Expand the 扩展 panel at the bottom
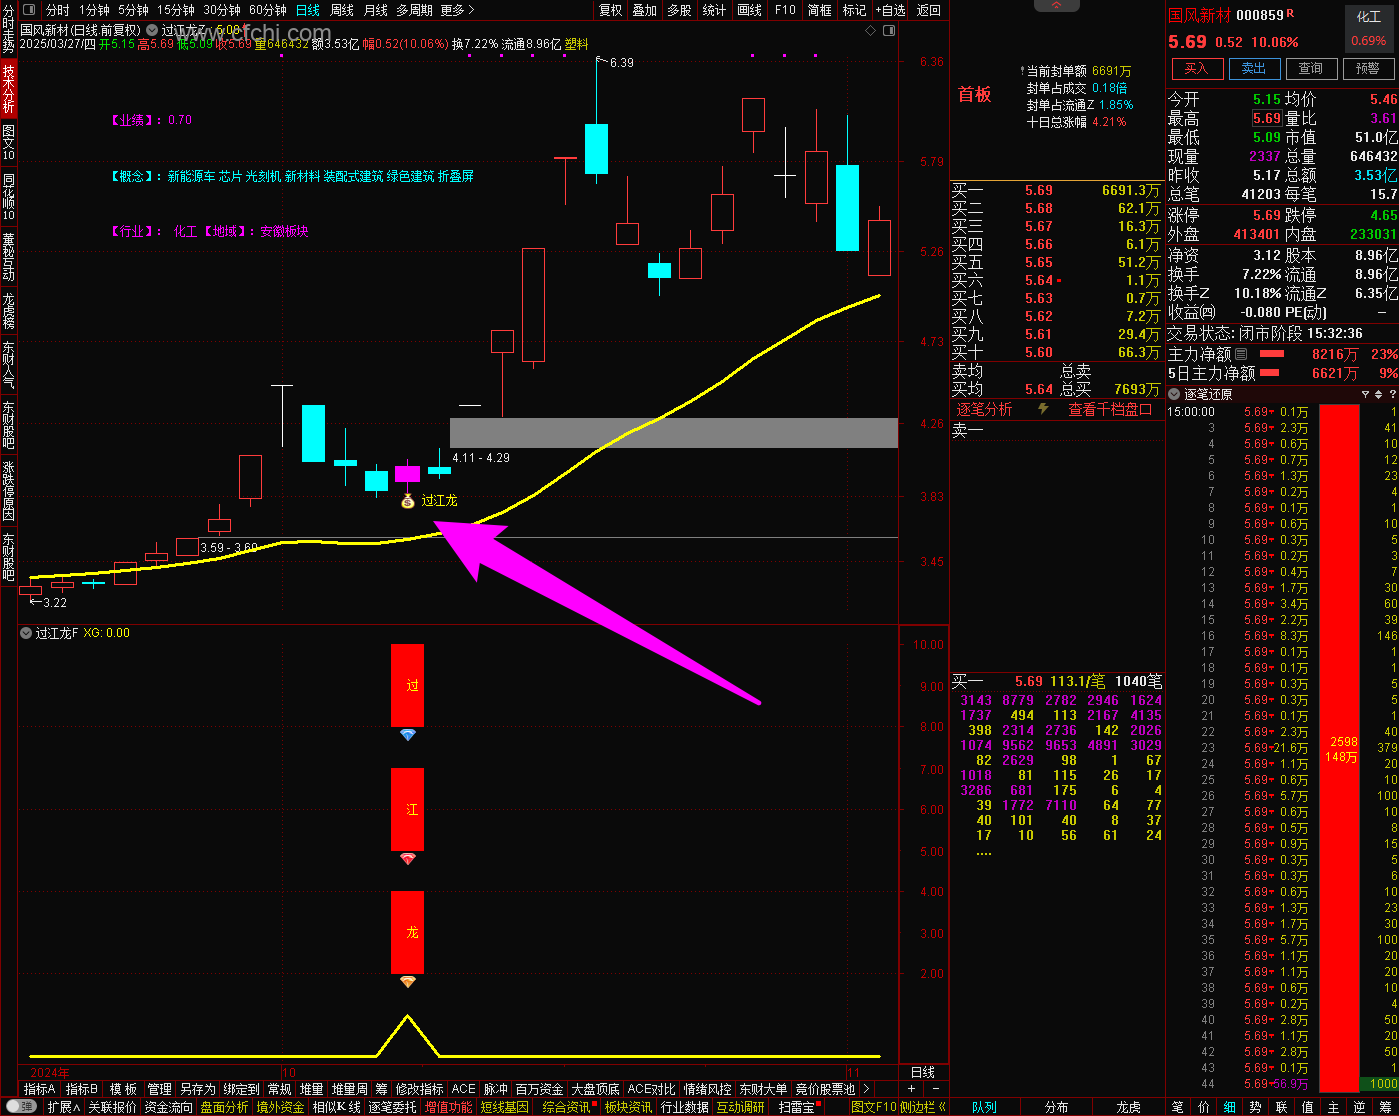The image size is (1399, 1116). [64, 1107]
